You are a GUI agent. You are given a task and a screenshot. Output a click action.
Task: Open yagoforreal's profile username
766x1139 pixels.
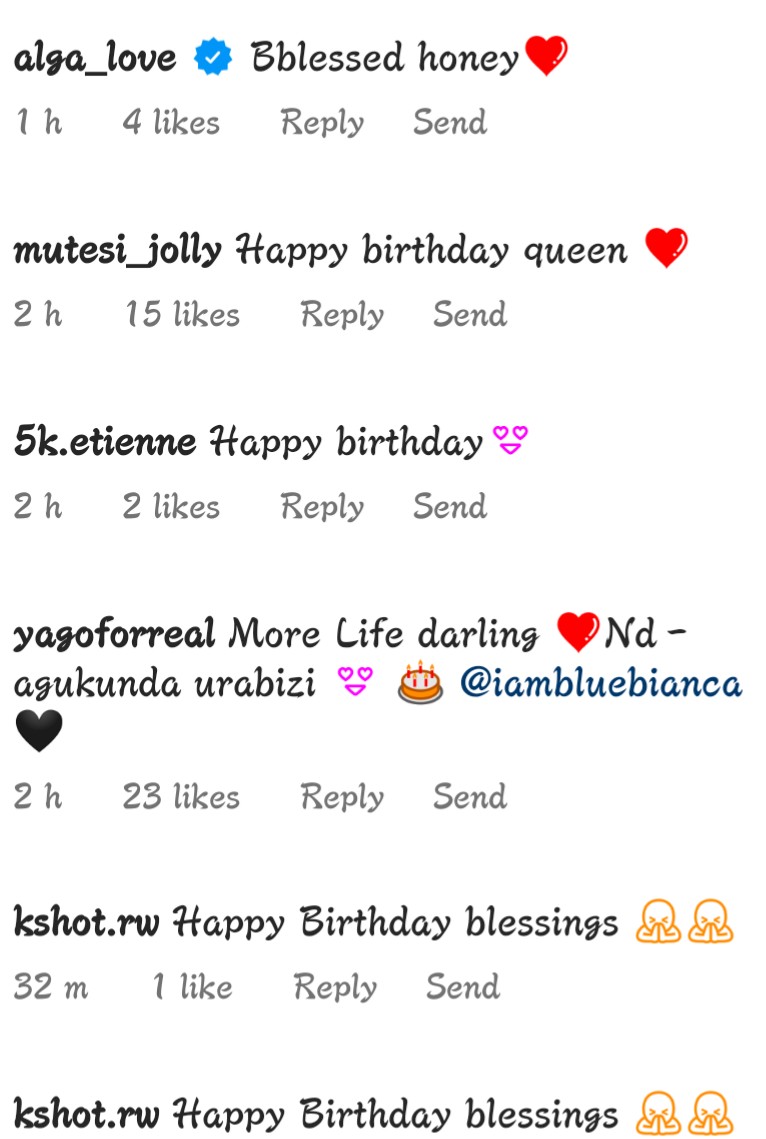(115, 634)
